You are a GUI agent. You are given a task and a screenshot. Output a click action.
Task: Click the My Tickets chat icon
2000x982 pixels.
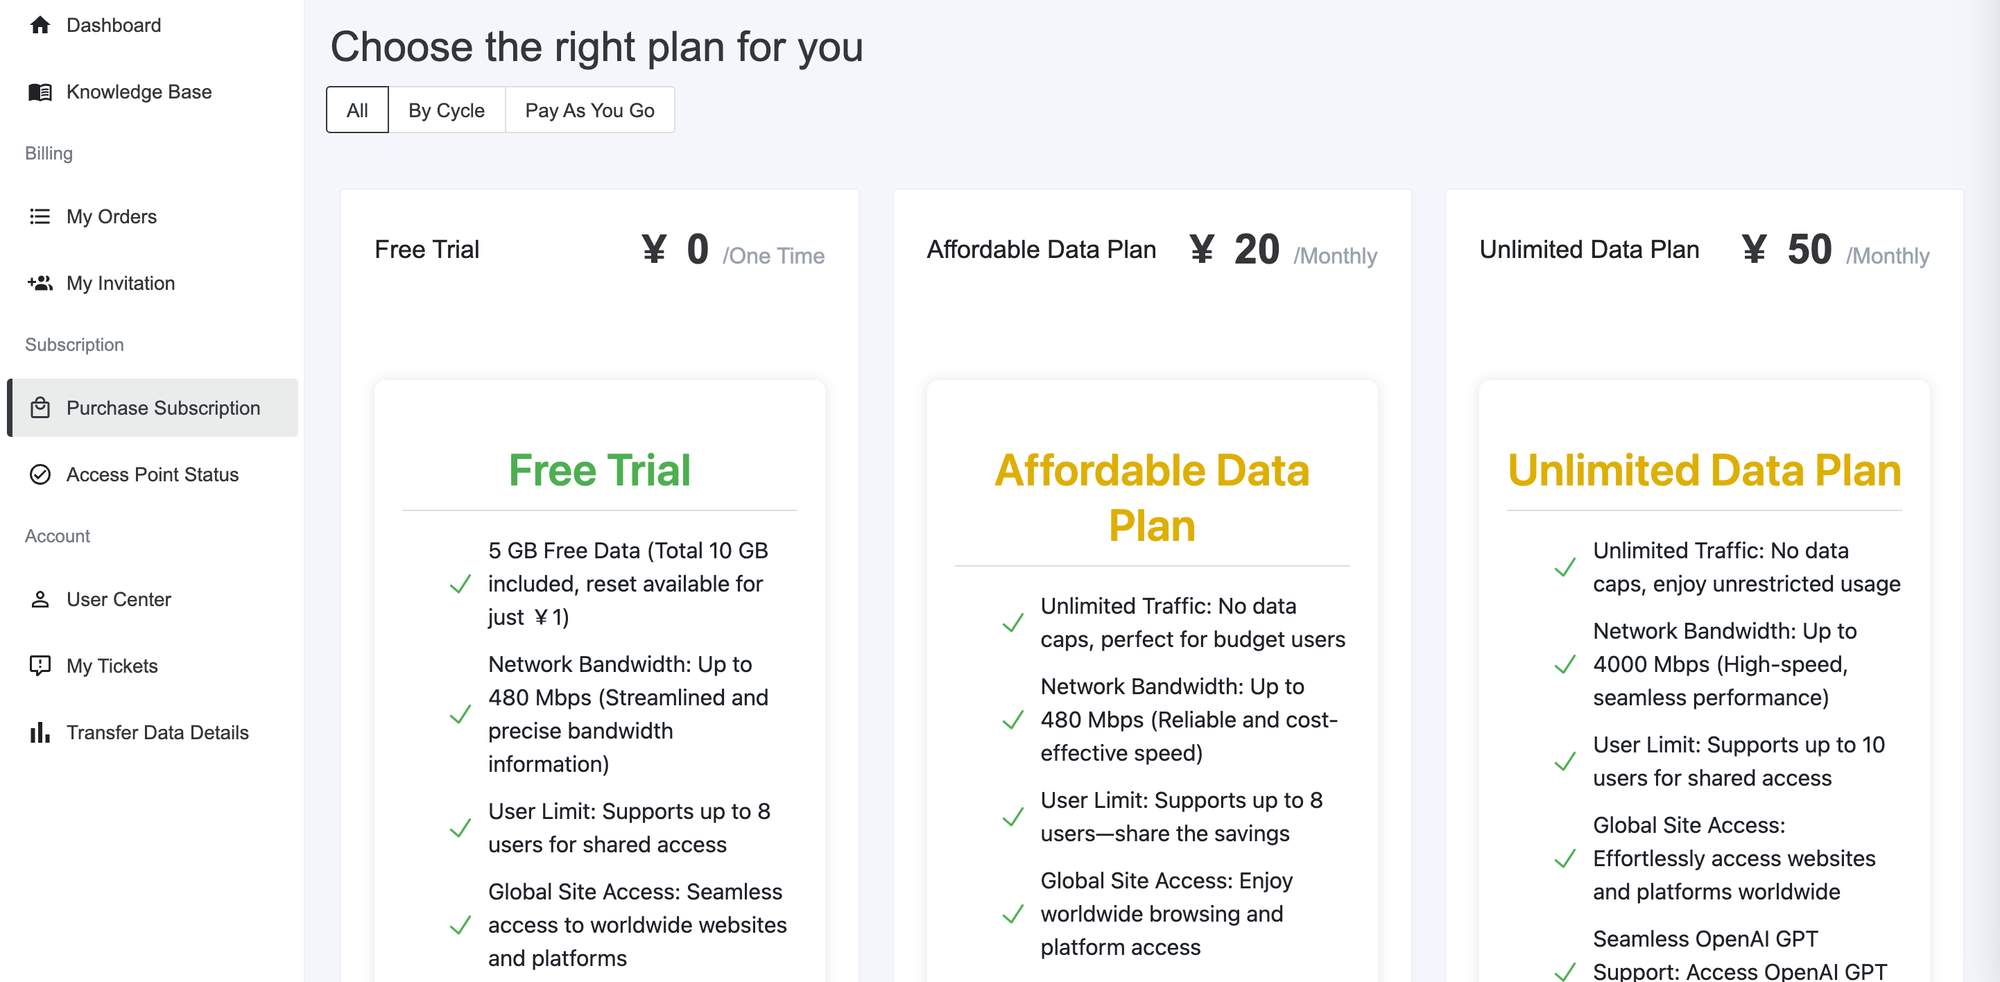tap(40, 666)
